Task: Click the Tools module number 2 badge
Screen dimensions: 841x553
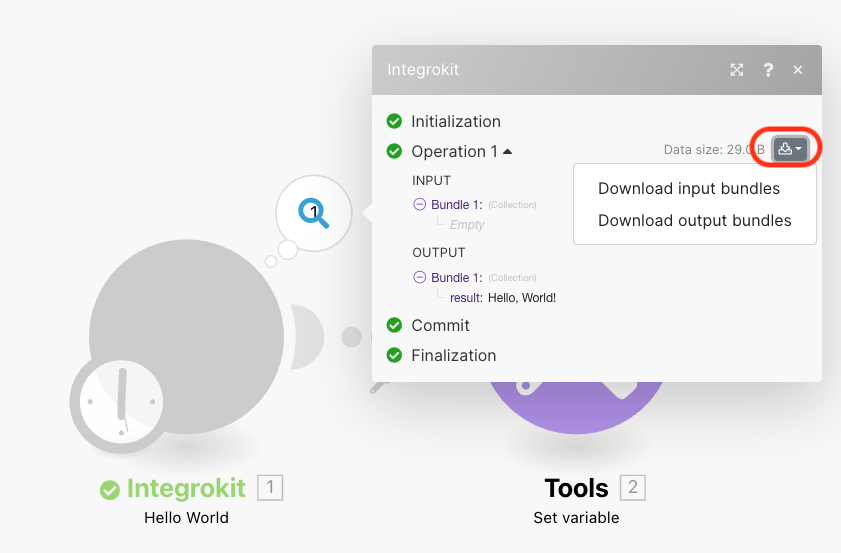Action: point(633,488)
